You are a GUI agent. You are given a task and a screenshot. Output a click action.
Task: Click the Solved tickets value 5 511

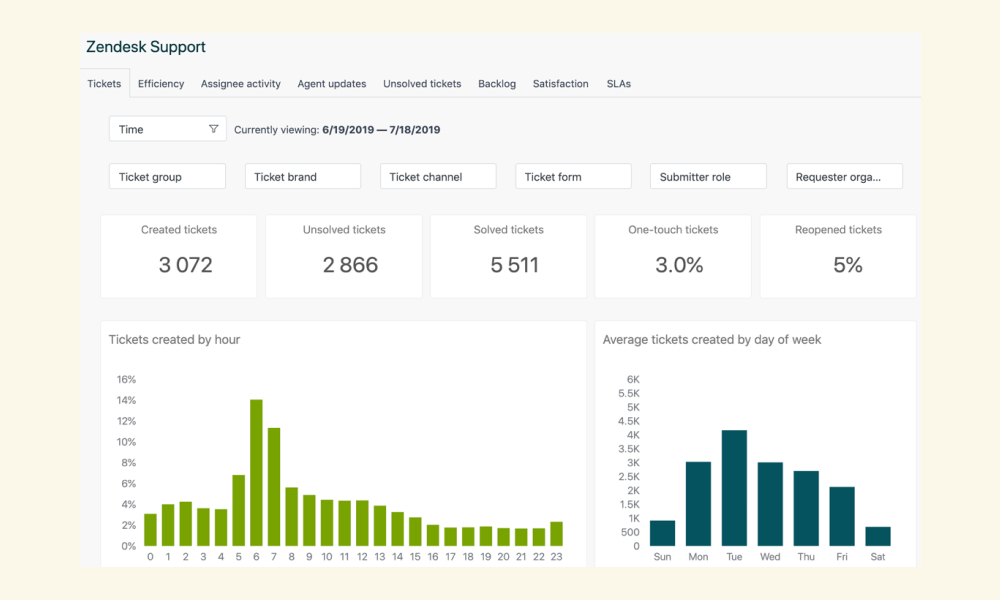coord(515,265)
